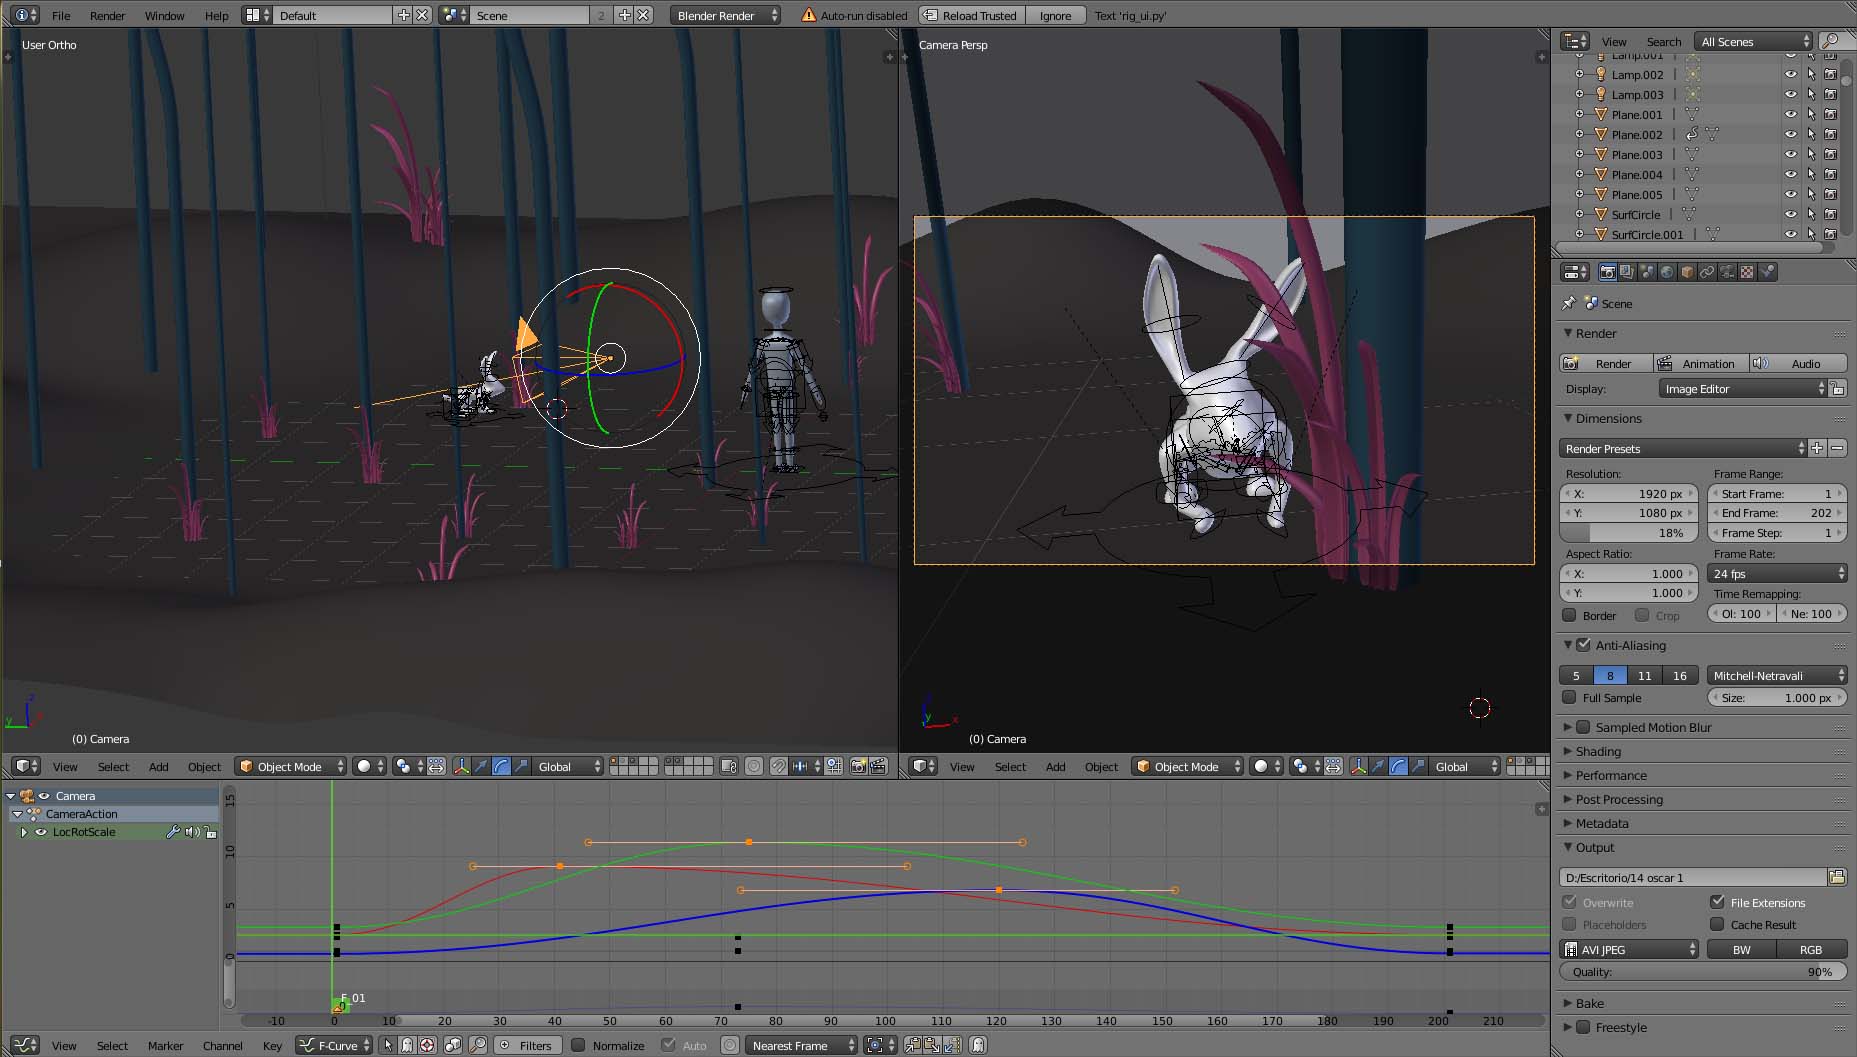Select the scale manipulator in left viewport
This screenshot has height=1057, width=1857.
(x=521, y=767)
